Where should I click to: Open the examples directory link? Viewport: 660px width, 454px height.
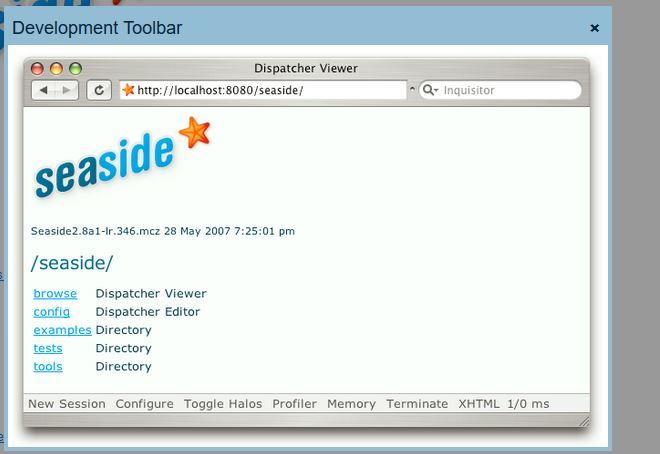[62, 330]
